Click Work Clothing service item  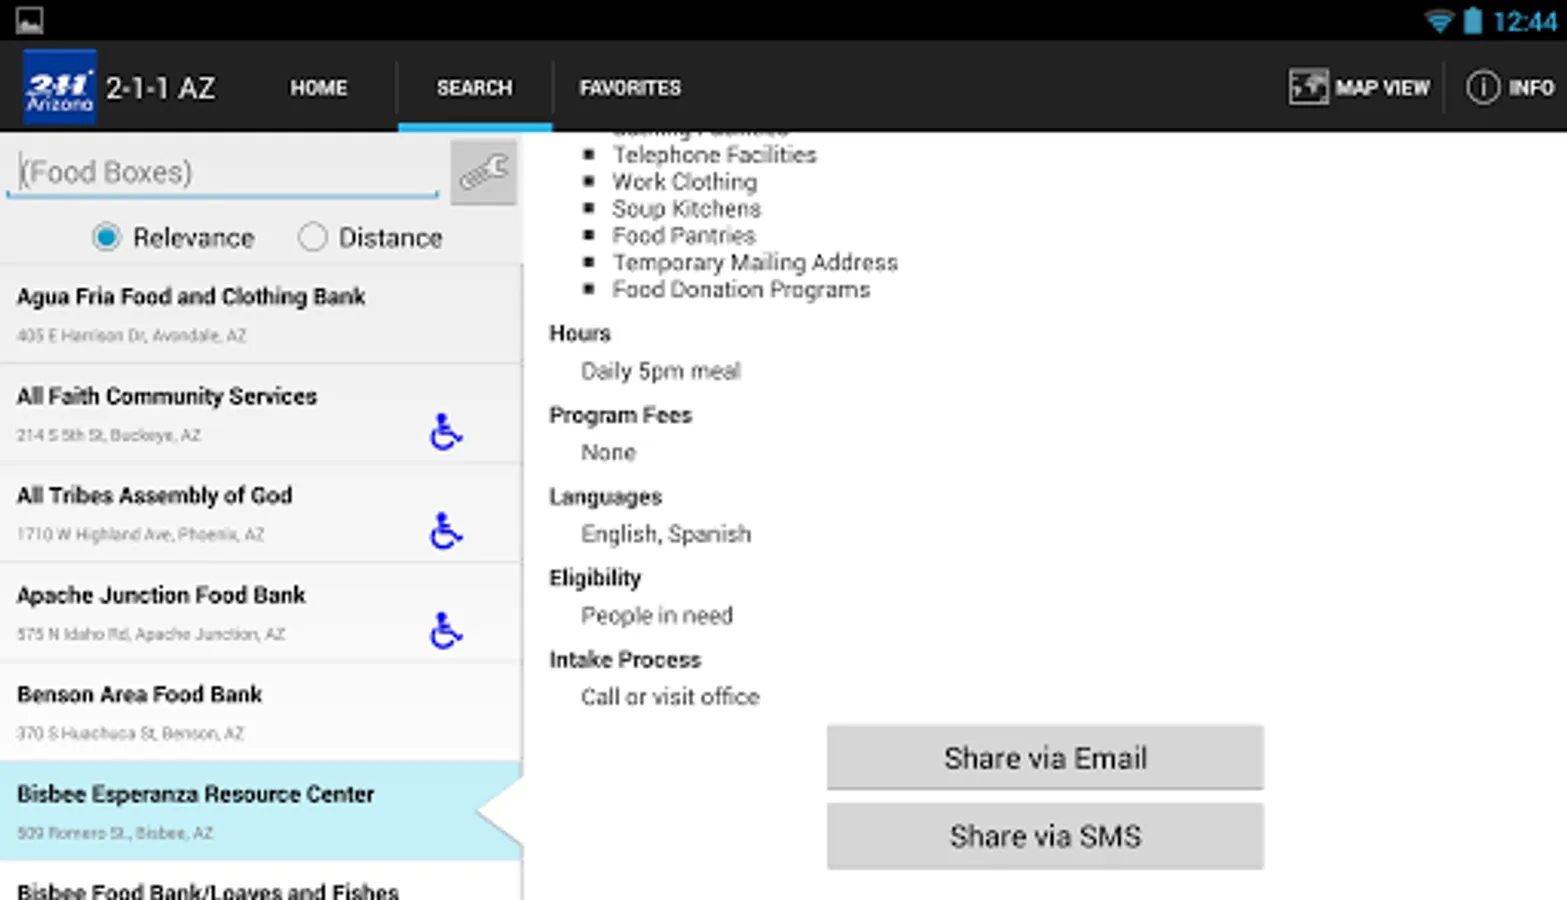(685, 182)
